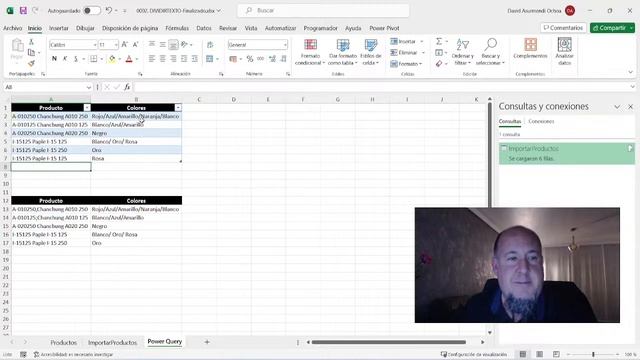Switch to the Conexiones tab

(541, 121)
